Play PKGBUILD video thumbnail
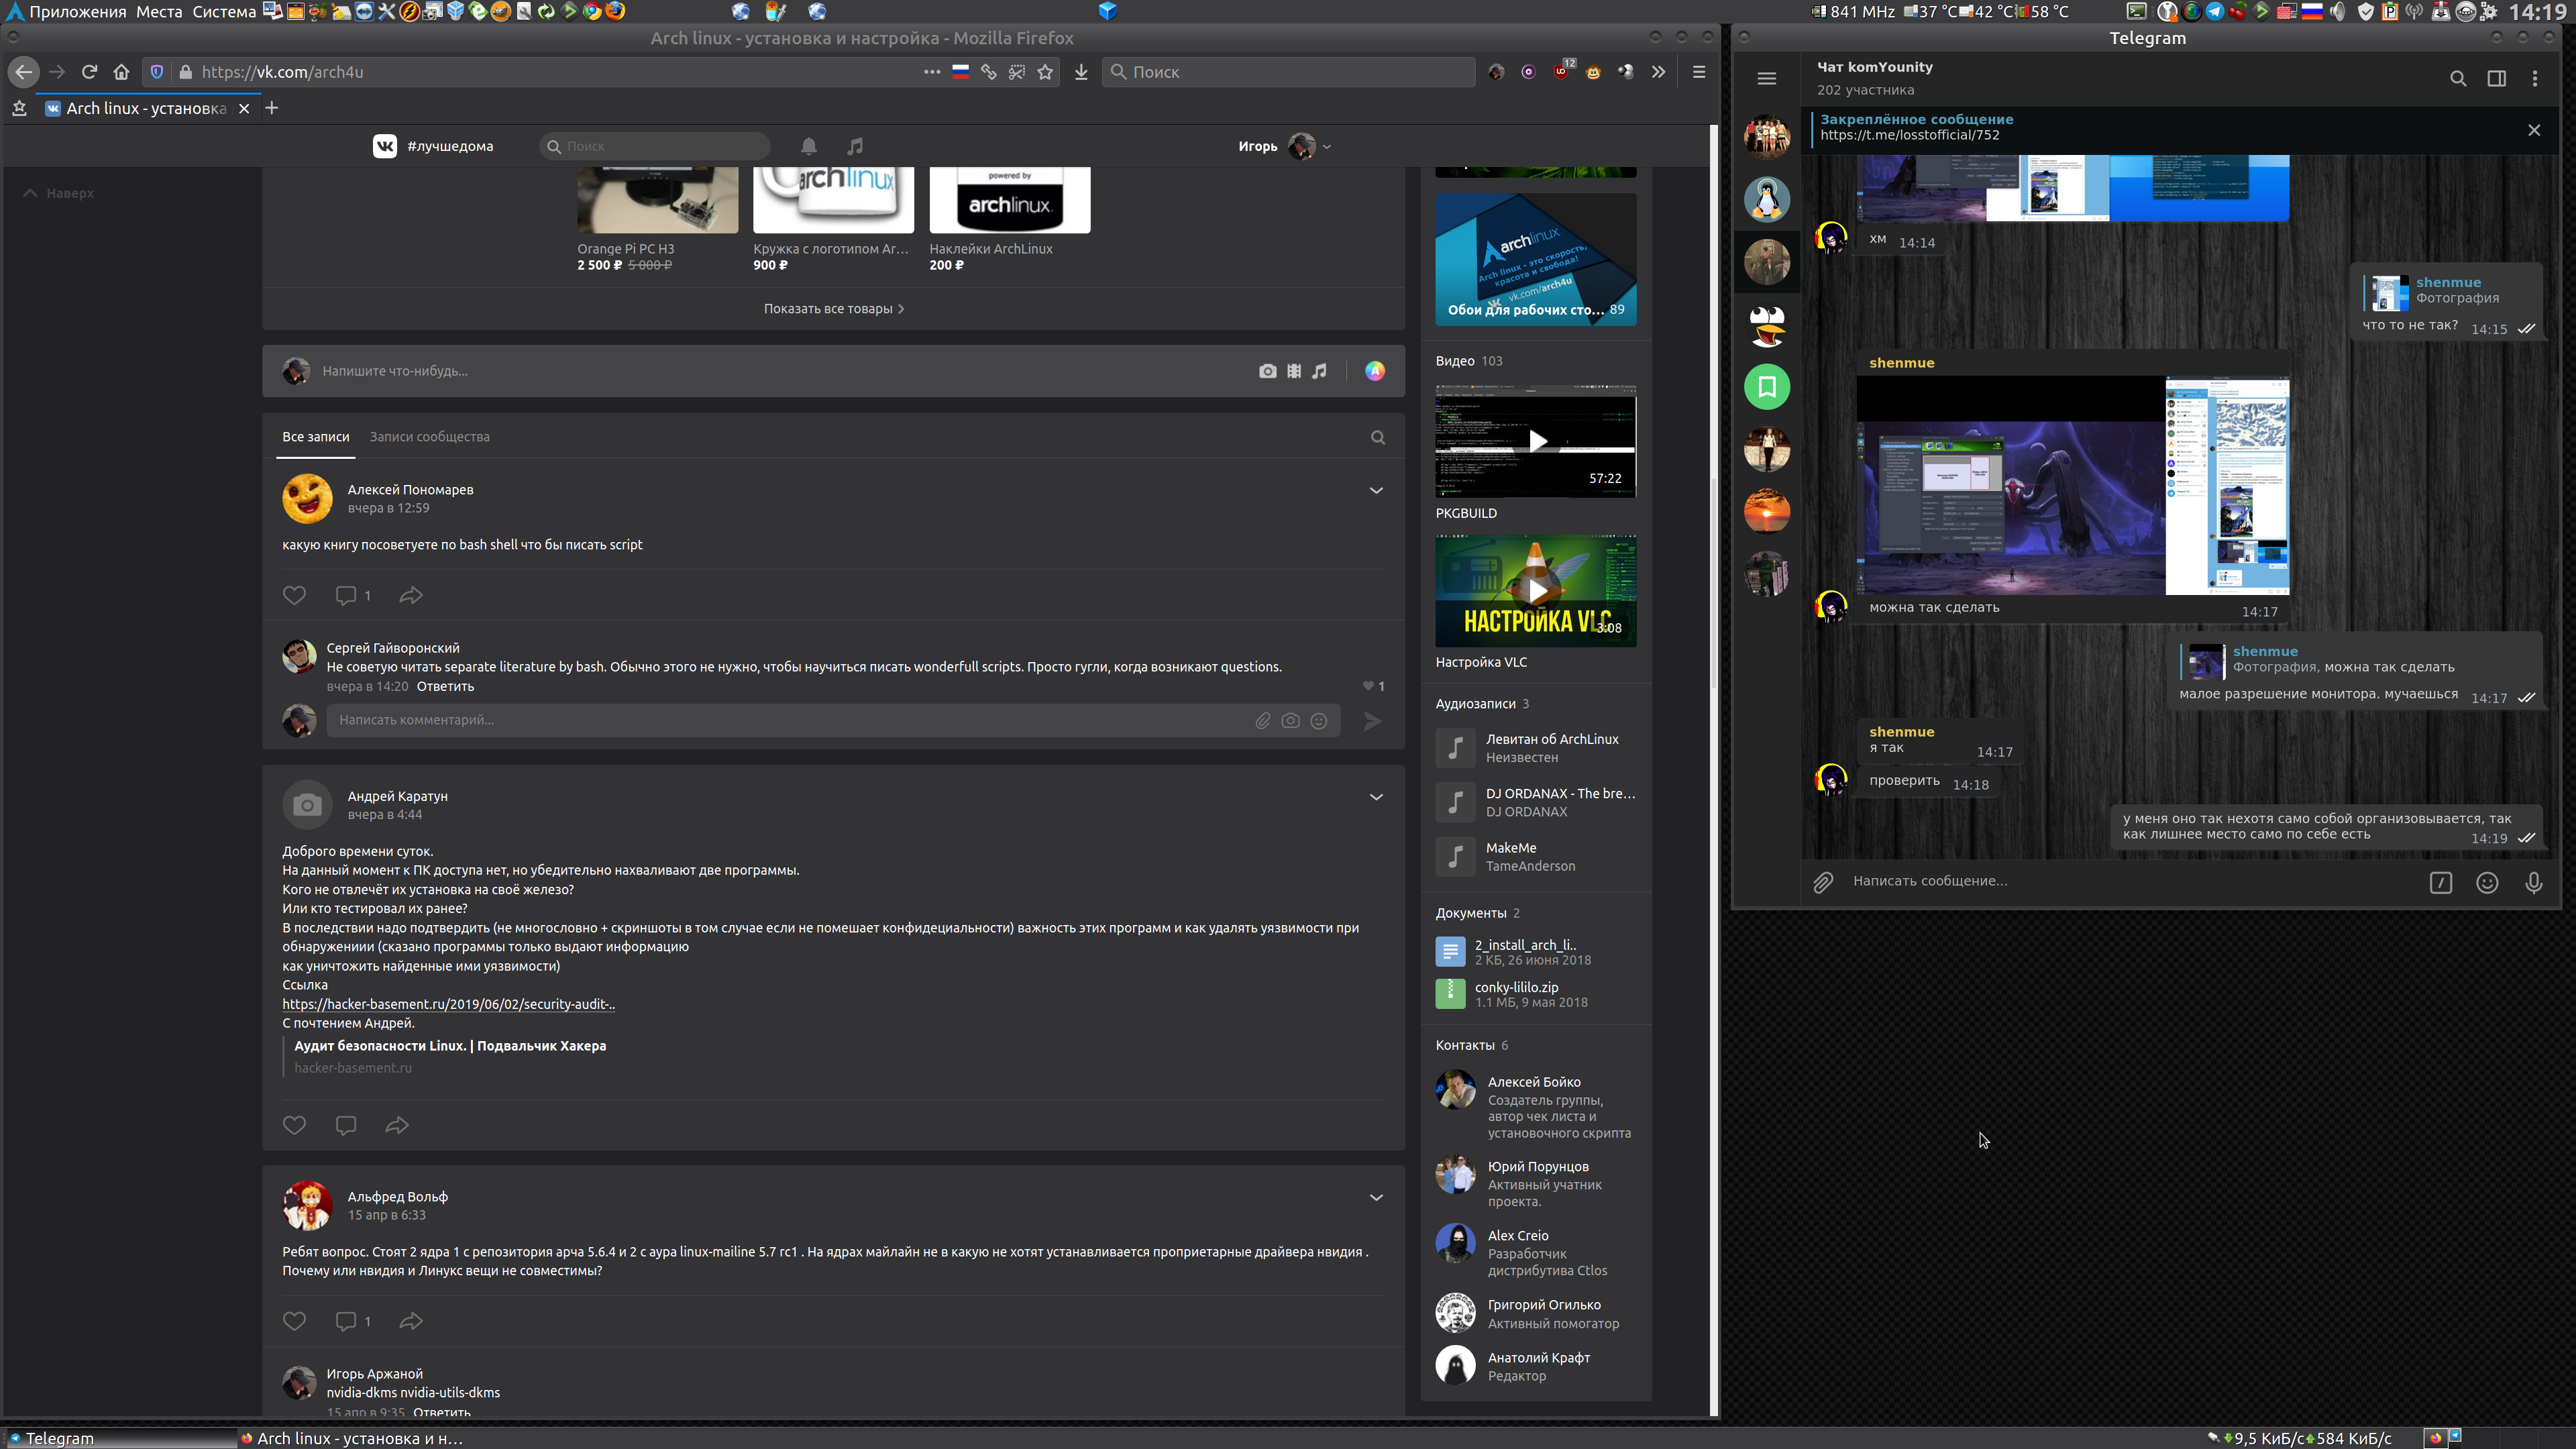 point(1536,441)
